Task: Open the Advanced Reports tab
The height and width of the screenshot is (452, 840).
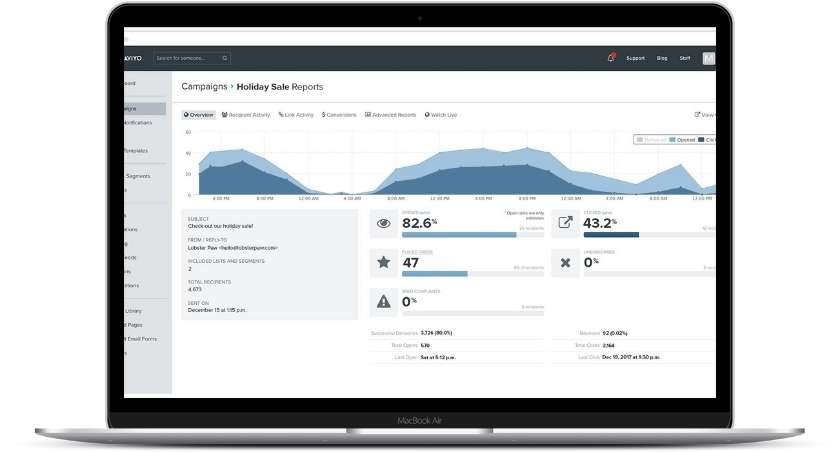Action: [391, 115]
